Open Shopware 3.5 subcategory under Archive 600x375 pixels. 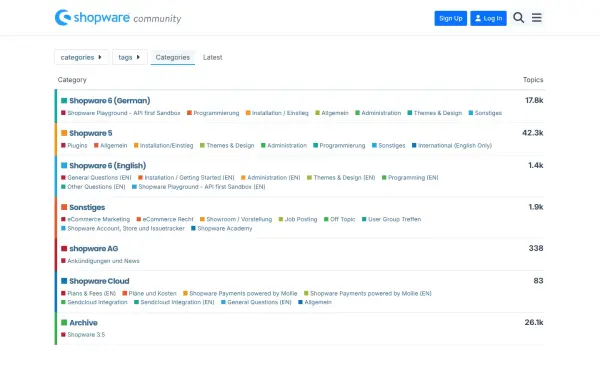click(x=86, y=335)
